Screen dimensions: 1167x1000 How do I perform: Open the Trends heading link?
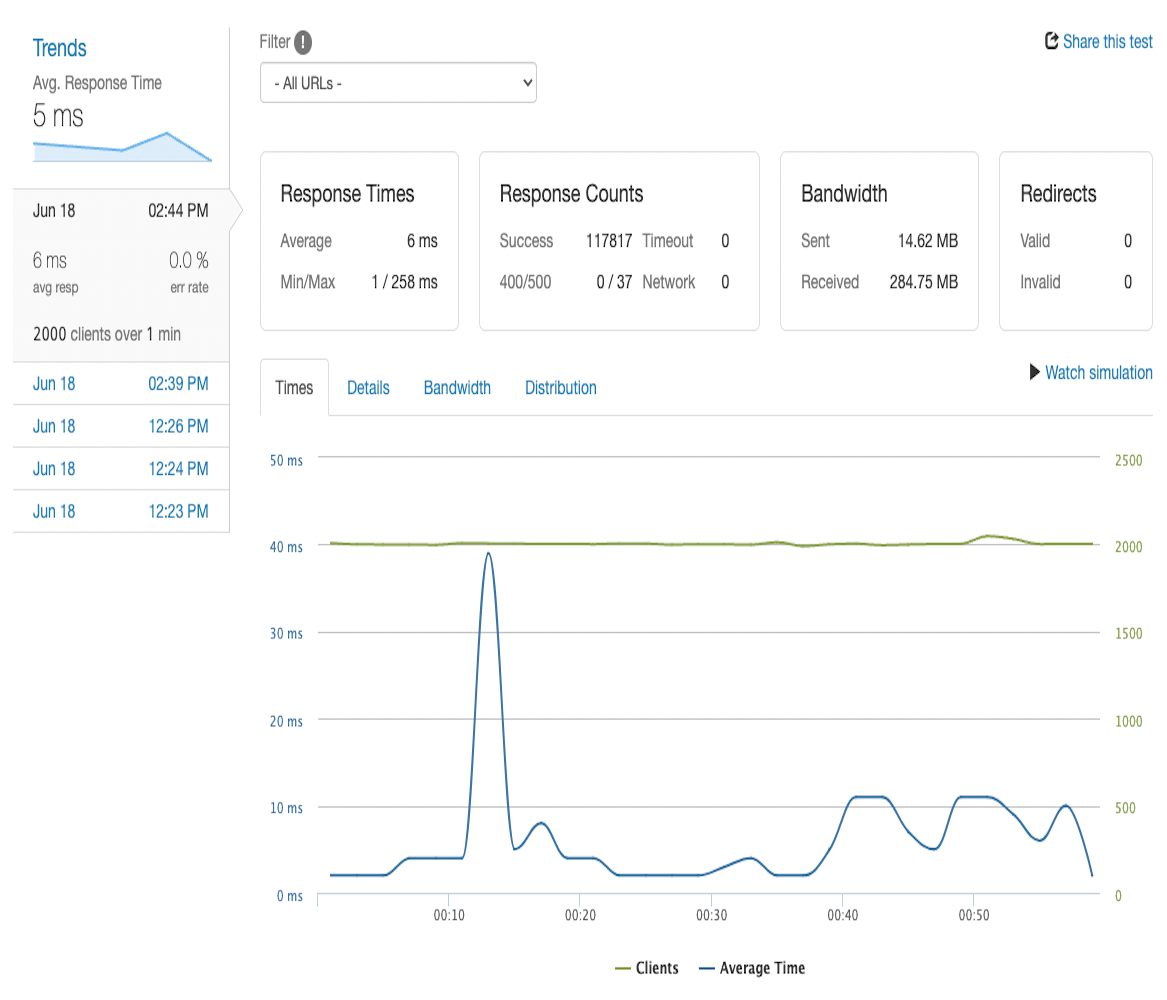pyautogui.click(x=60, y=48)
